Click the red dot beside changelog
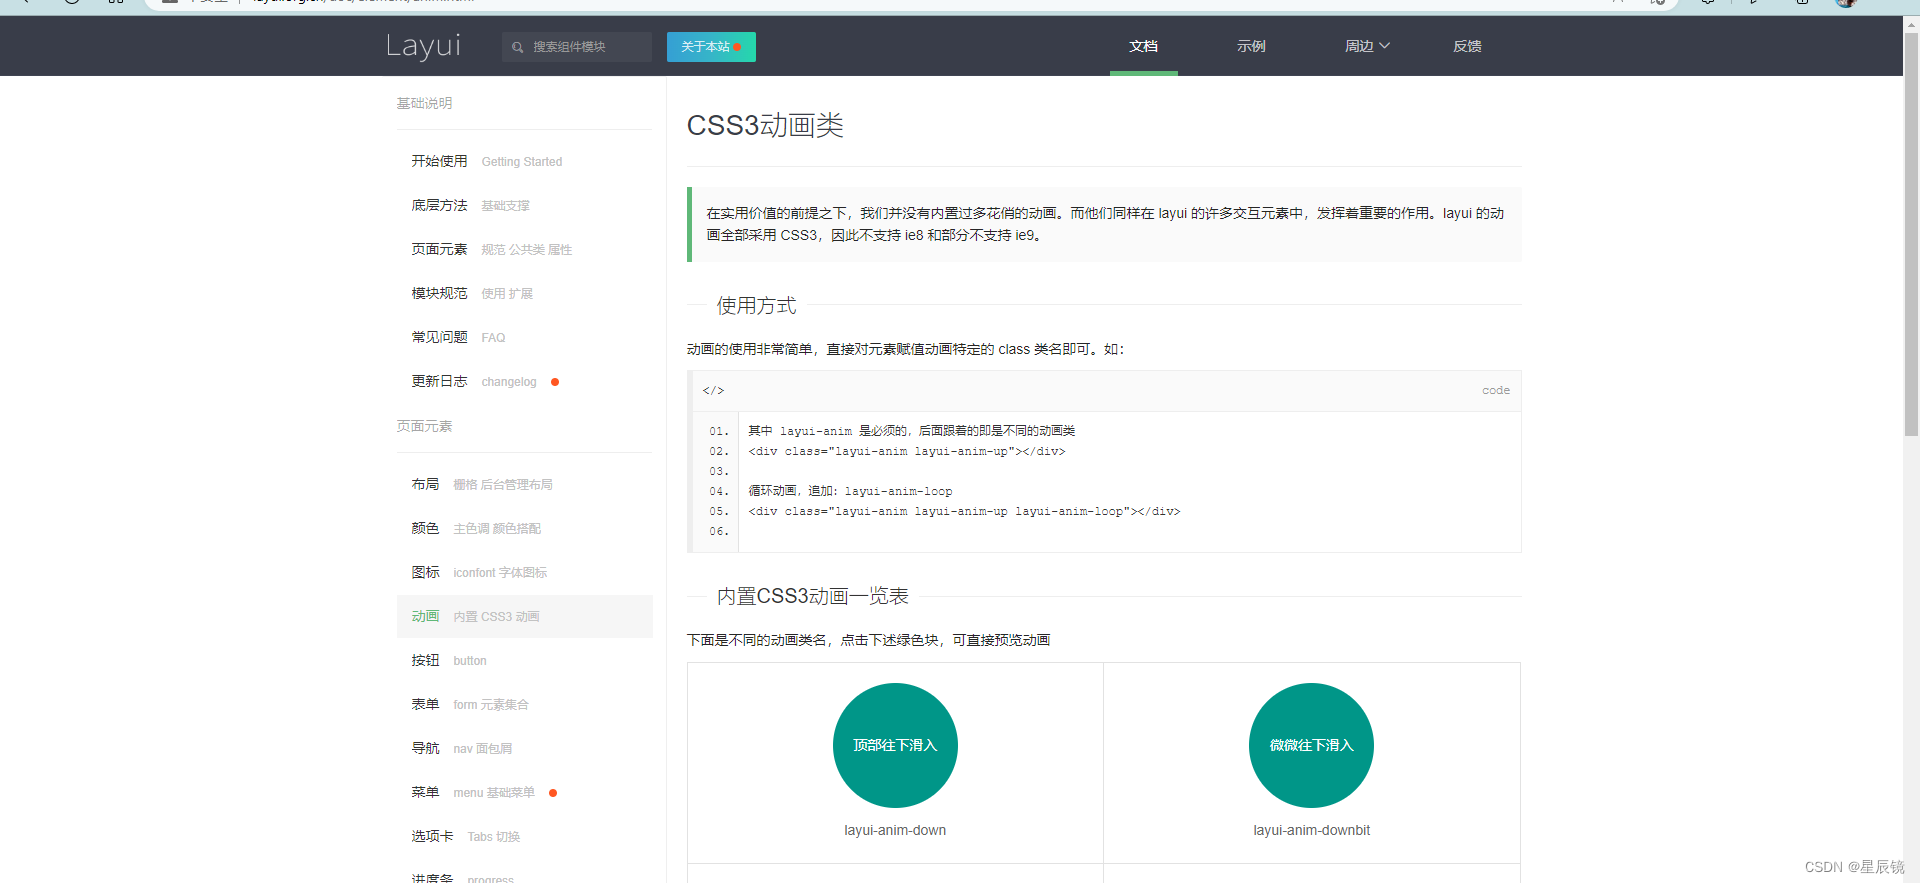 (x=555, y=382)
